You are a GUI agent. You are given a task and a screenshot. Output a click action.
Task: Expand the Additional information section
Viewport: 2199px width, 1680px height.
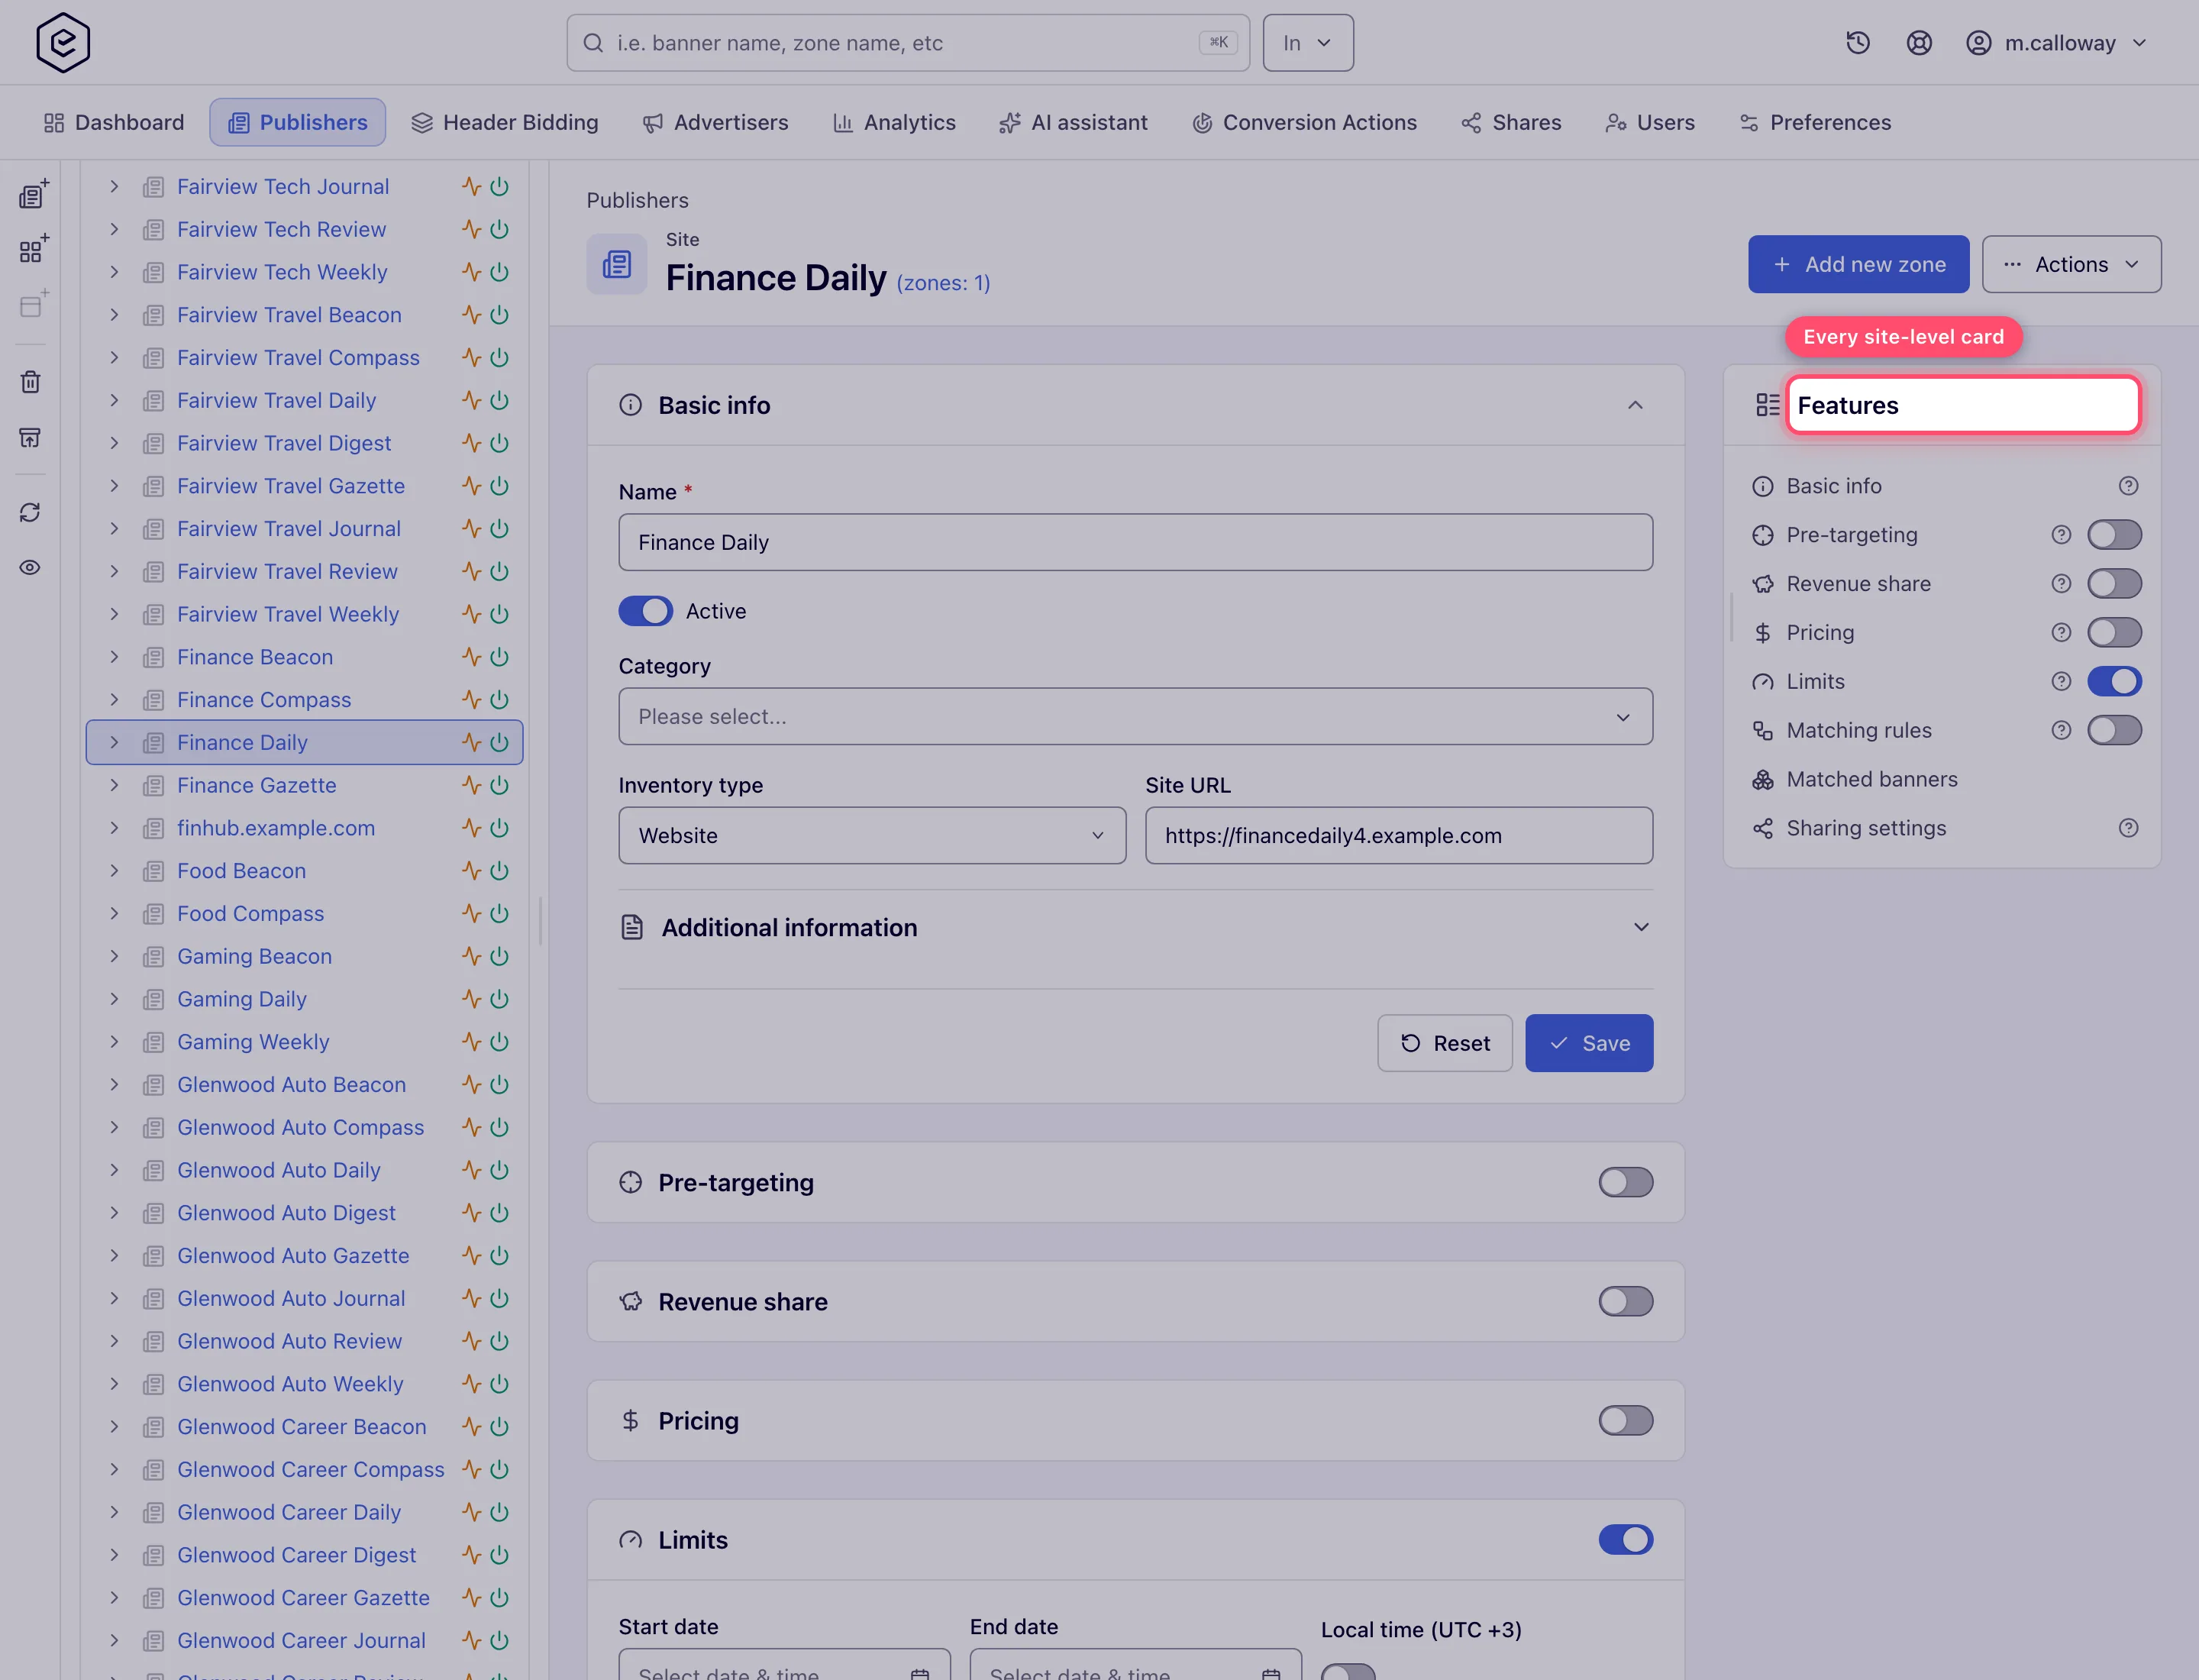click(1135, 928)
